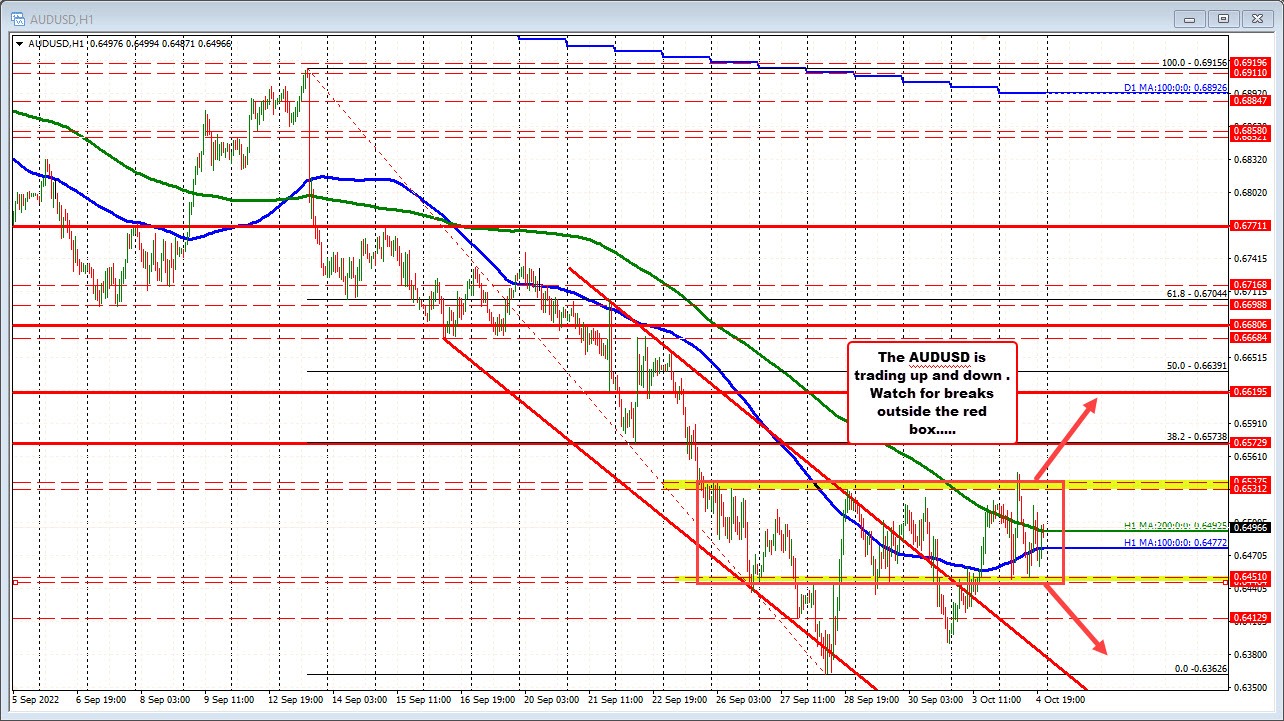Viewport: 1284px width, 721px height.
Task: Click the red 0.64129 price tag
Action: [1252, 618]
